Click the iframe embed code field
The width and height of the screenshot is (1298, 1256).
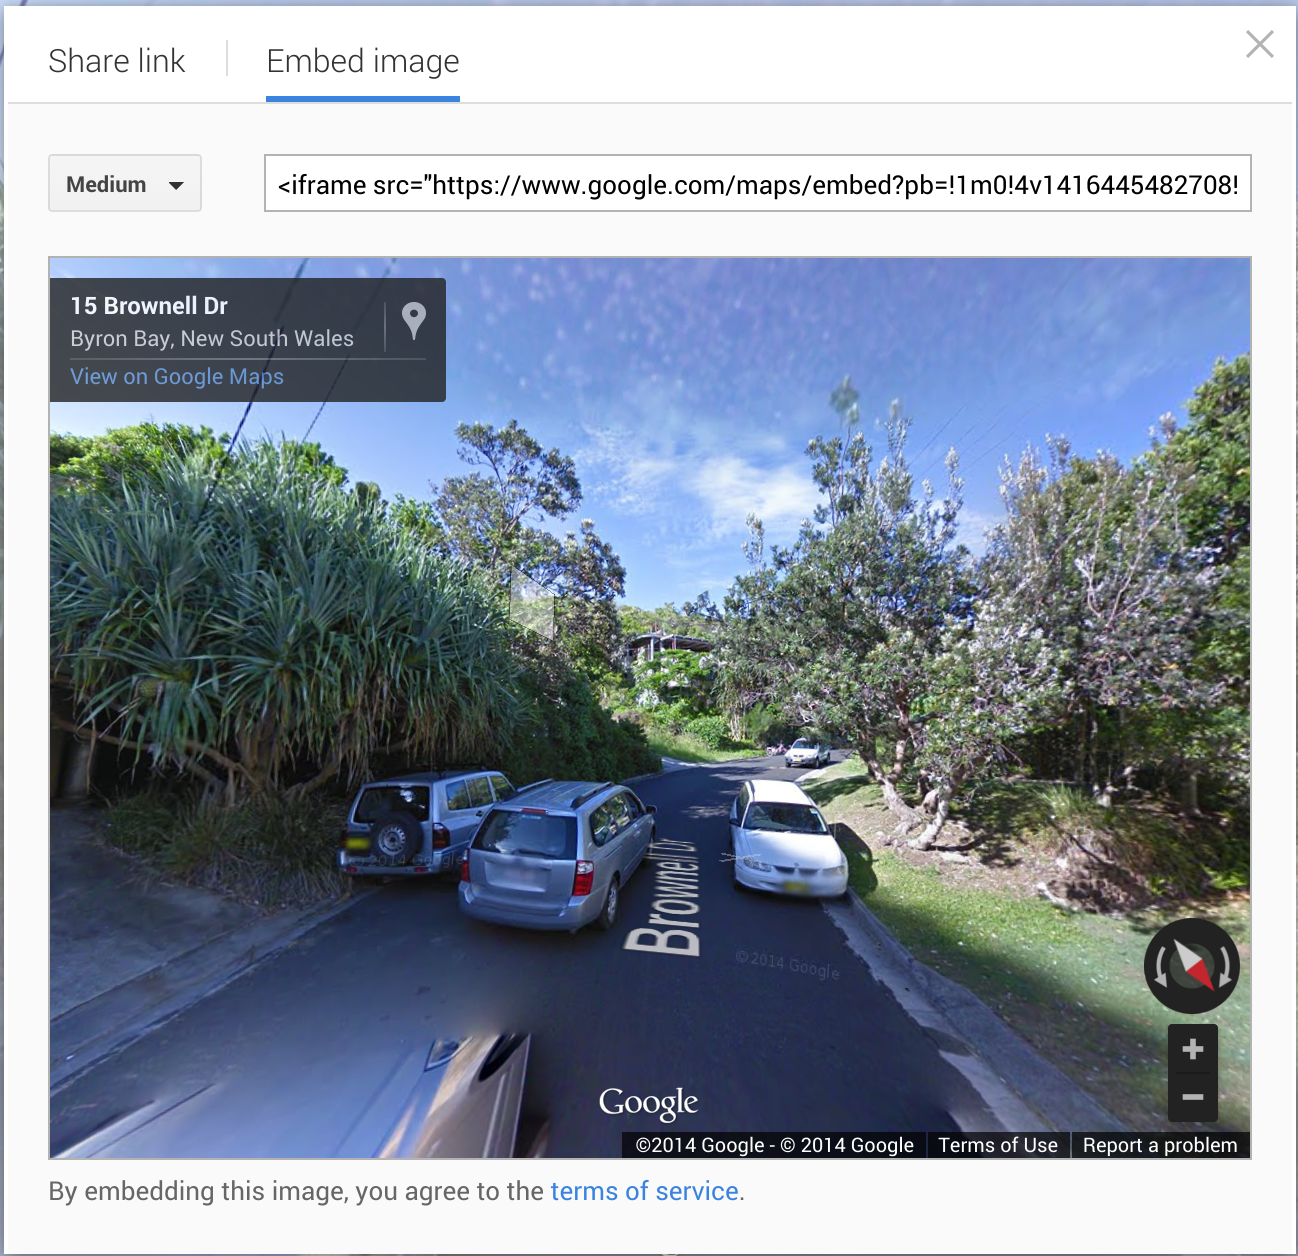click(x=758, y=183)
